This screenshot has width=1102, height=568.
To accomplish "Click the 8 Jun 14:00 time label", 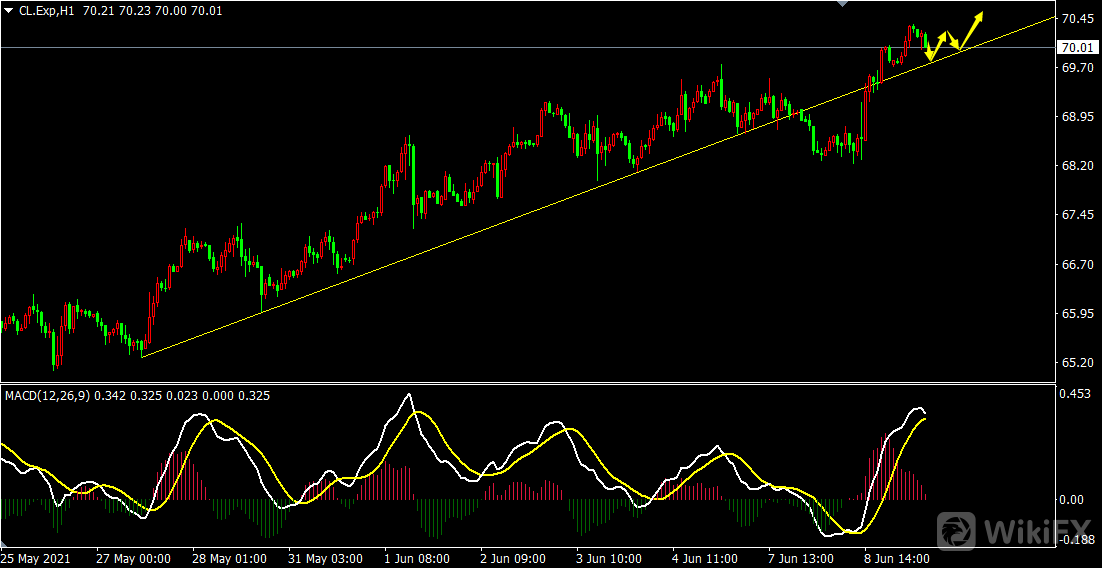I will click(x=896, y=558).
